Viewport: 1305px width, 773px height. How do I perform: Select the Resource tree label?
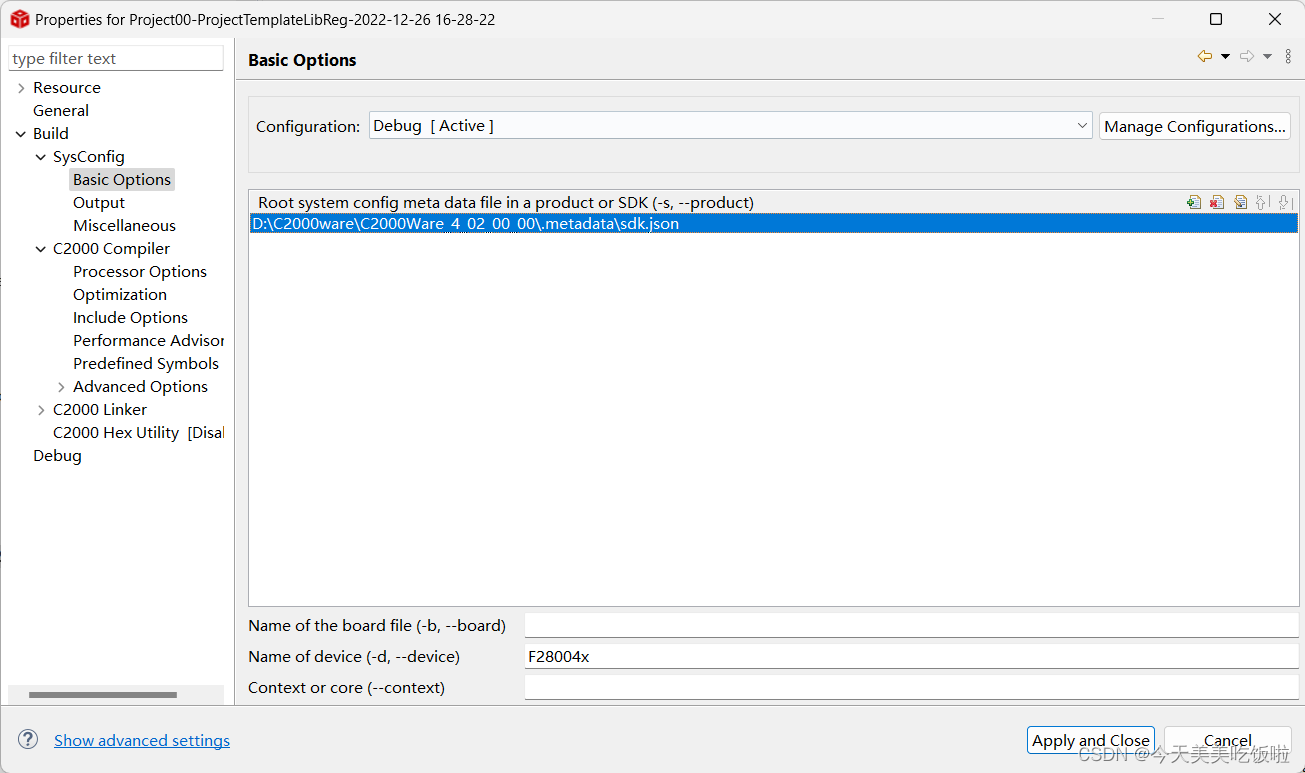[67, 88]
